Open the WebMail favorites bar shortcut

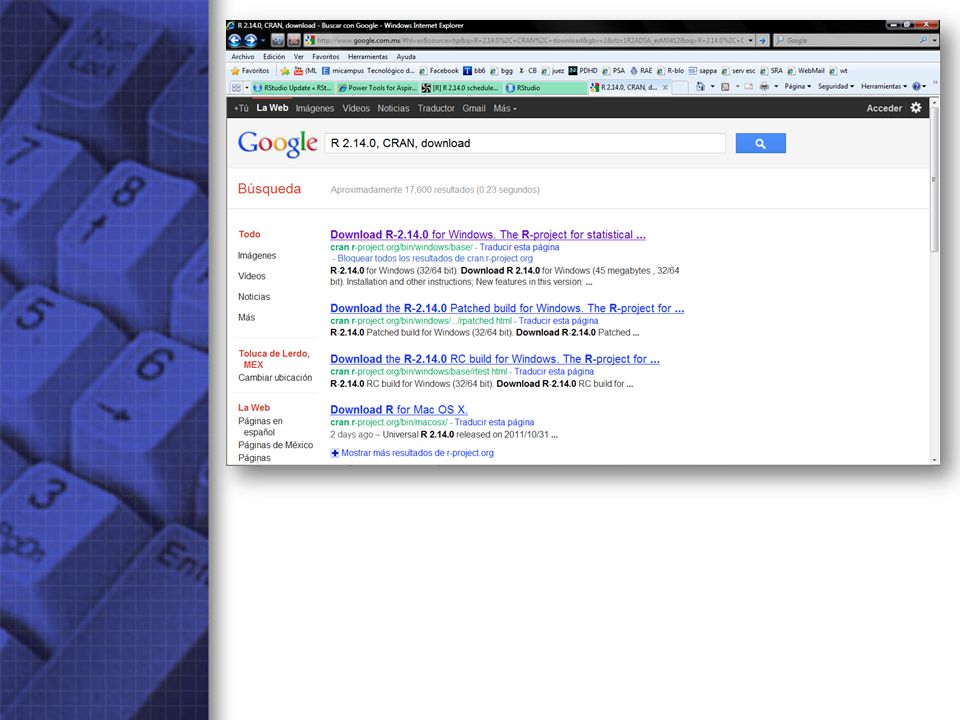[806, 71]
